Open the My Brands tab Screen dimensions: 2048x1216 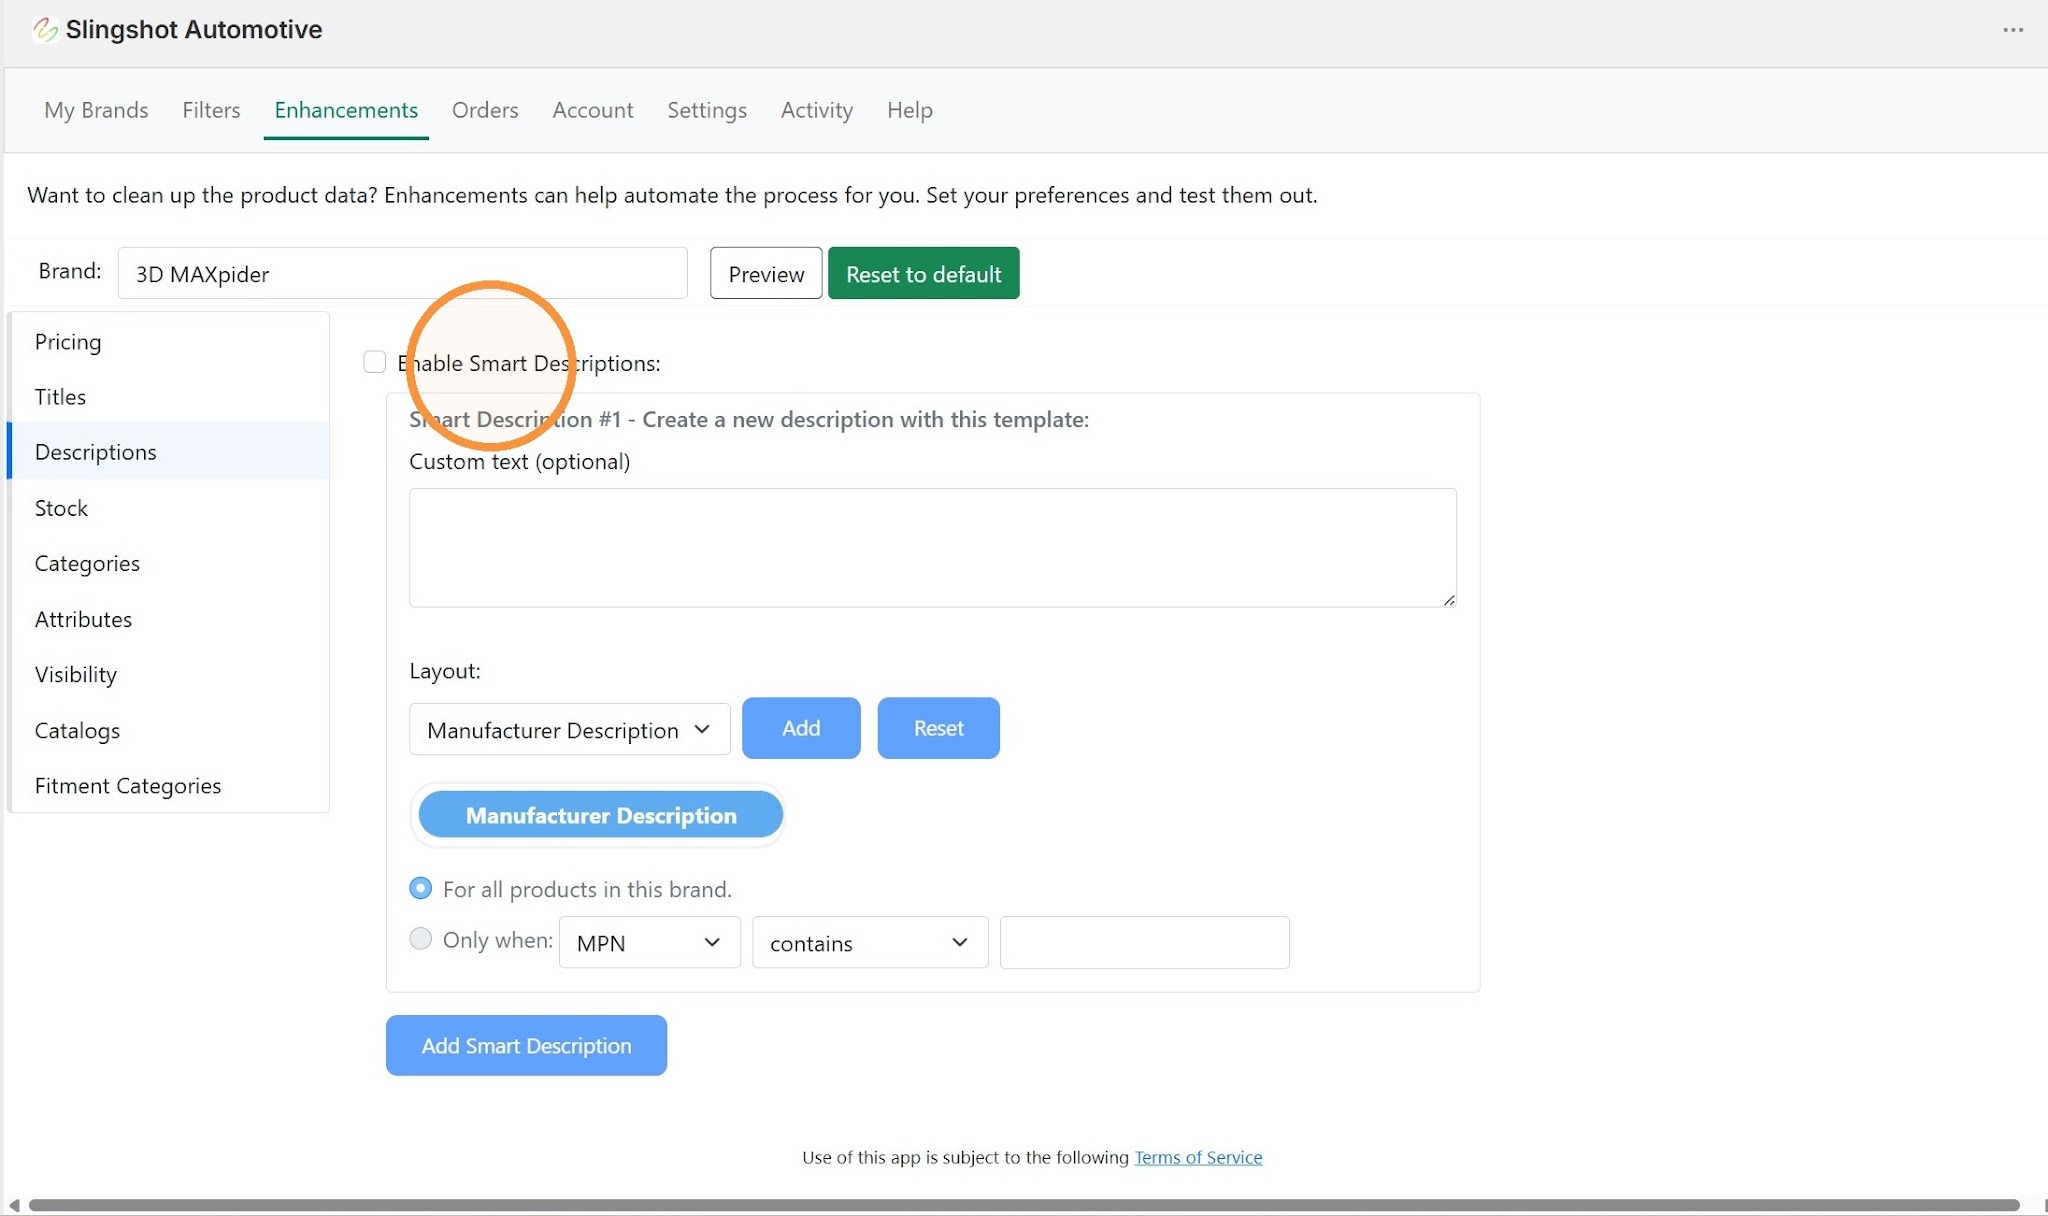pos(96,110)
